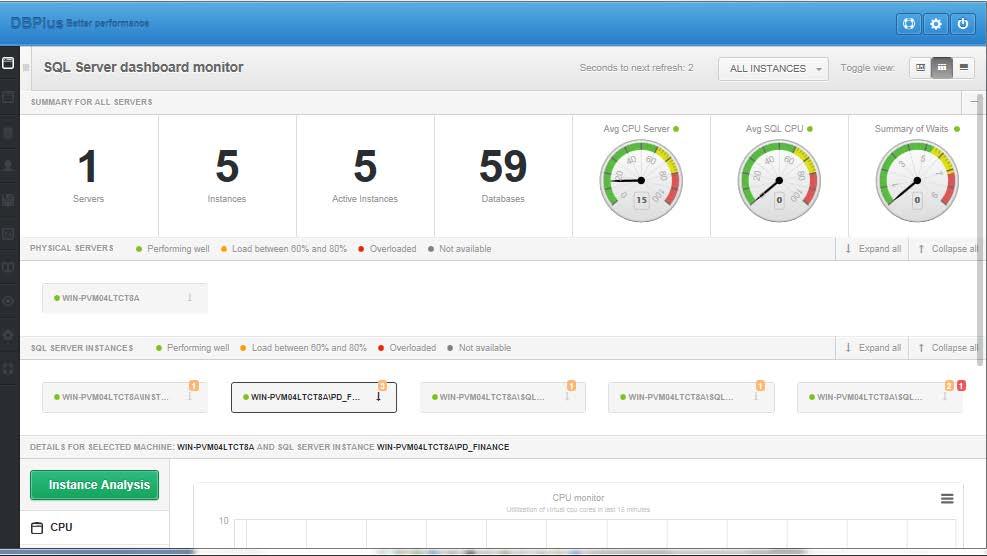Click orange alert badge on WIN-PVM04LTCT8A\INST tile

pyautogui.click(x=194, y=385)
